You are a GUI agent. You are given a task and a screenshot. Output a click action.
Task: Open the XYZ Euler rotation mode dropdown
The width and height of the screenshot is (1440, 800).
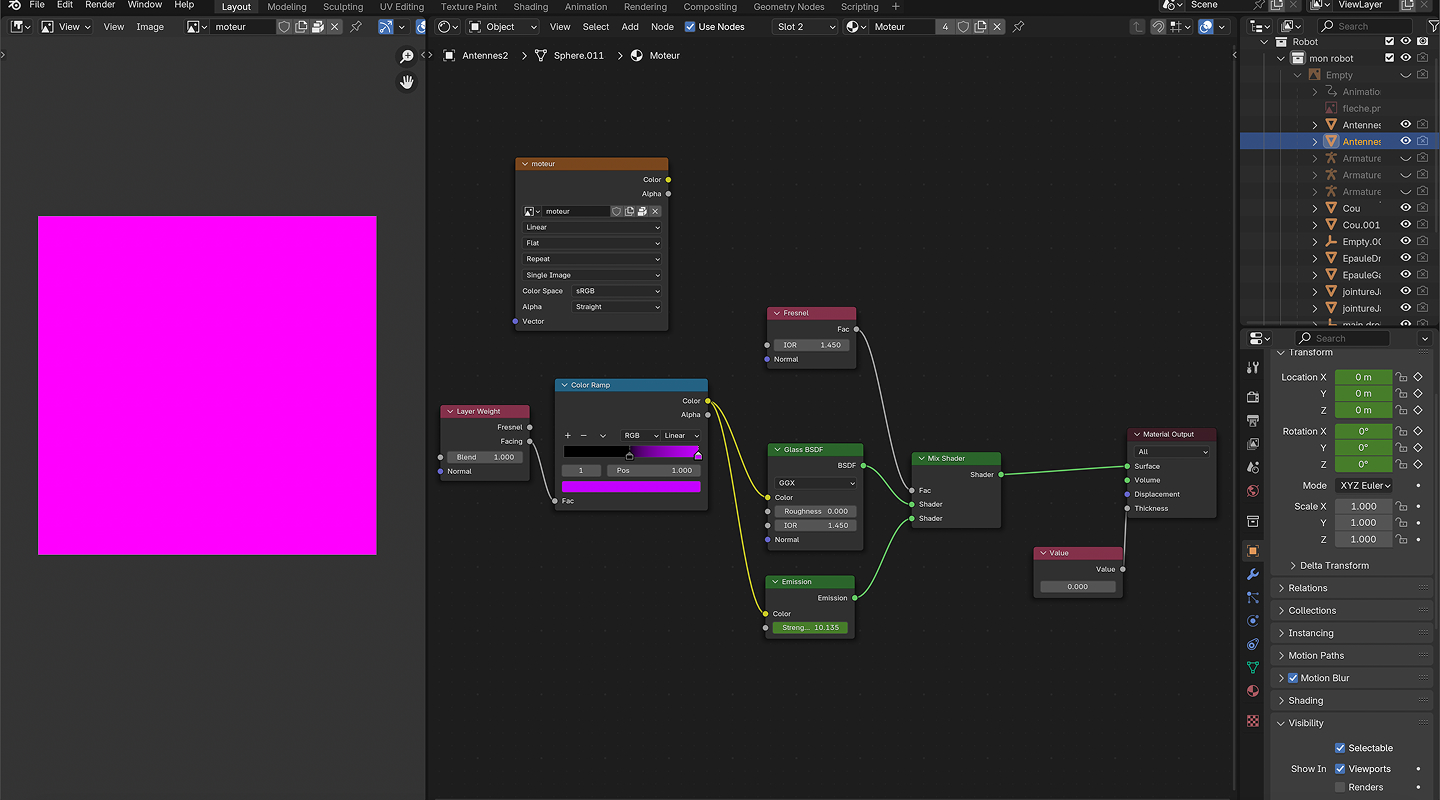pos(1364,485)
